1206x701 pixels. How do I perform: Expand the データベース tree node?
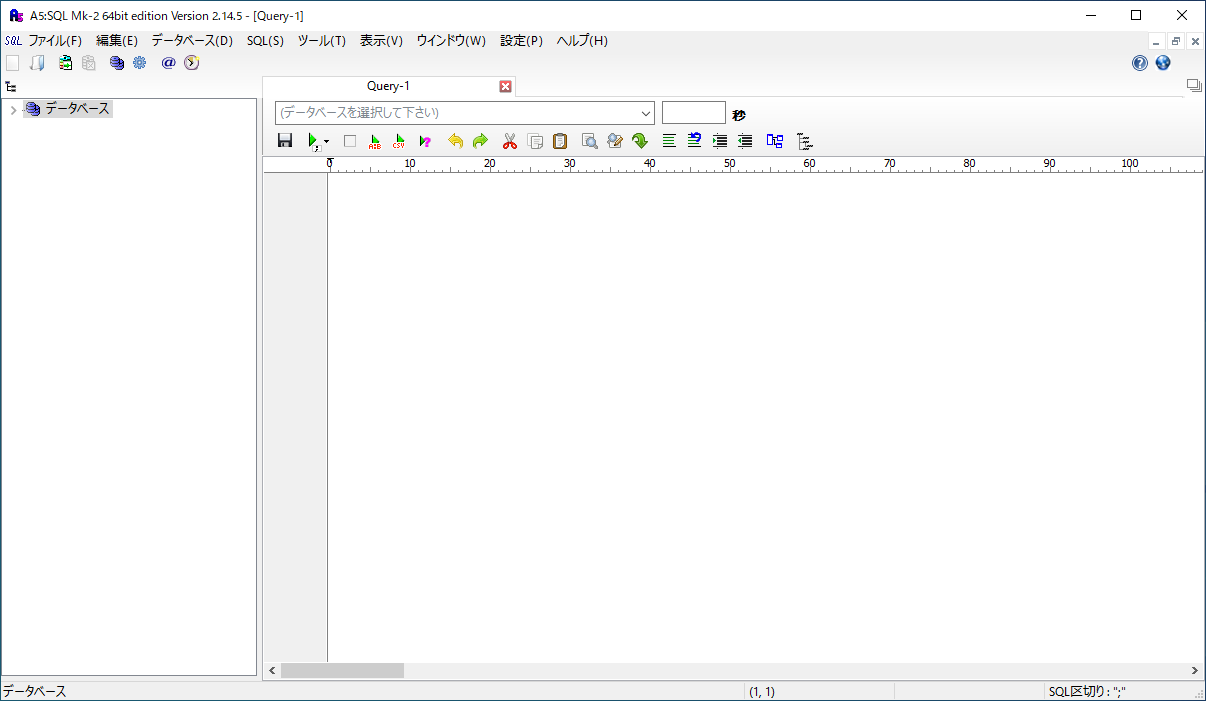pos(13,110)
